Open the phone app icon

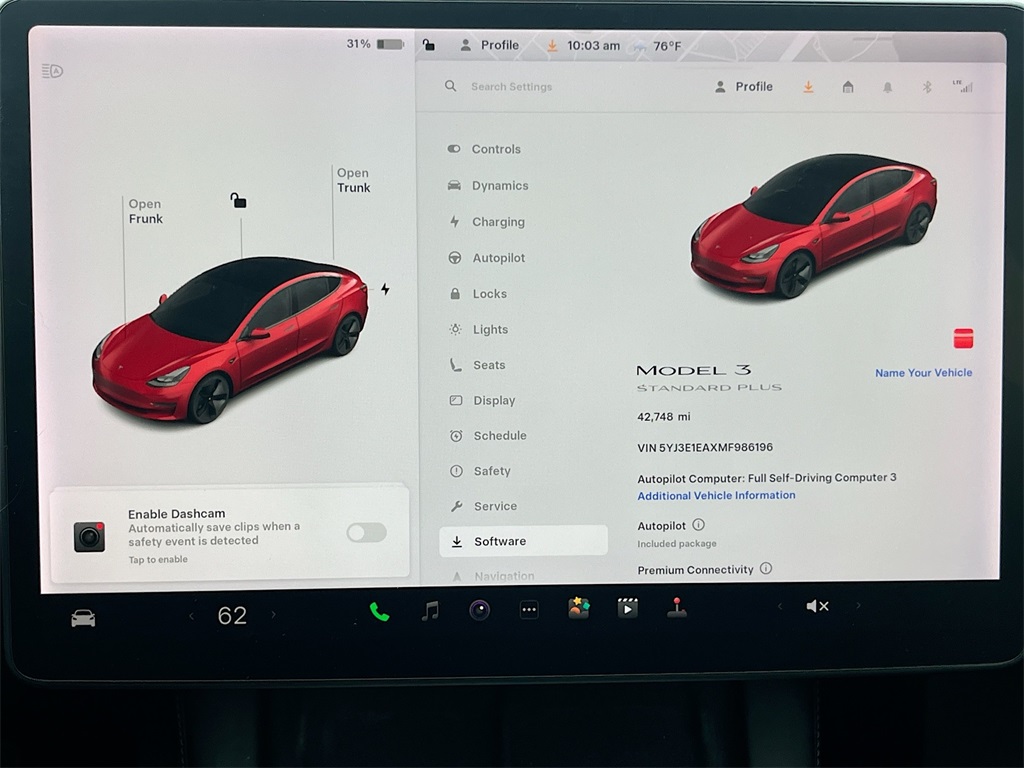379,611
